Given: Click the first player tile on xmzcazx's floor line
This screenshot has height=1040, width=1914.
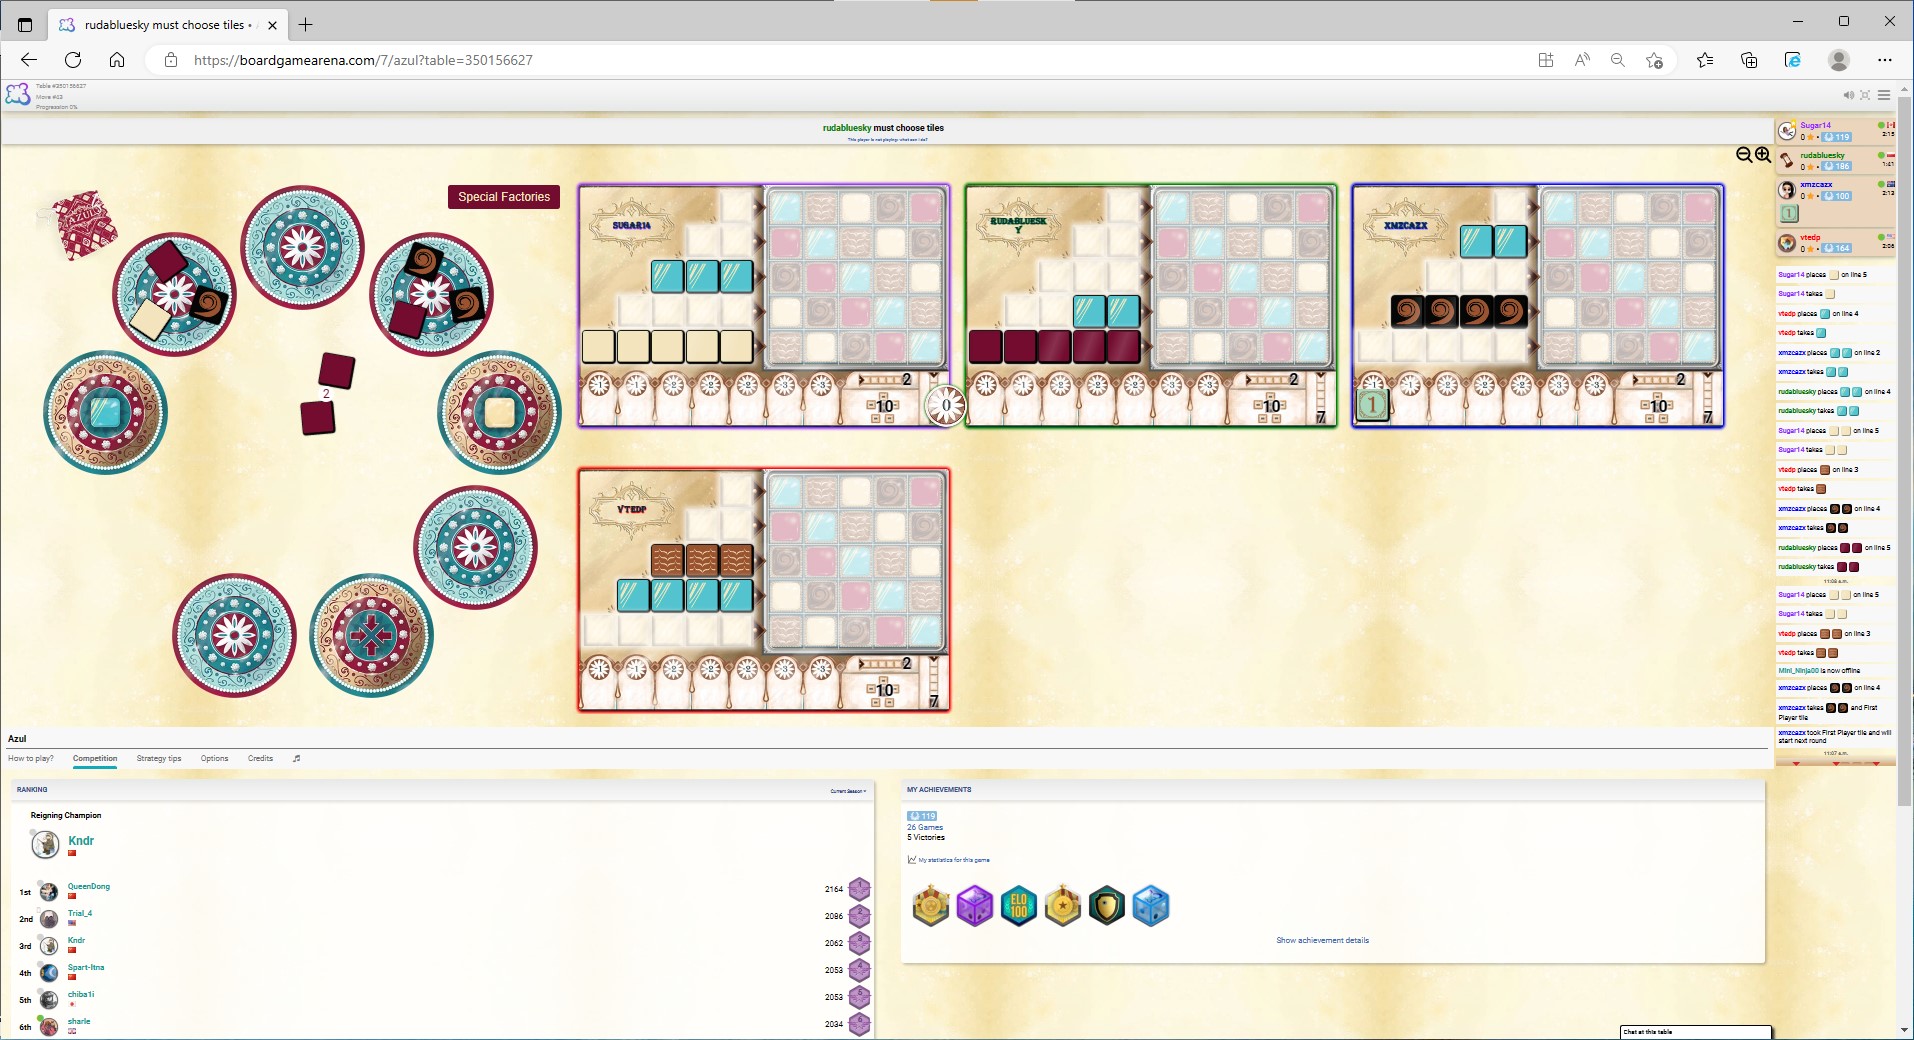Looking at the screenshot, I should pos(1372,405).
